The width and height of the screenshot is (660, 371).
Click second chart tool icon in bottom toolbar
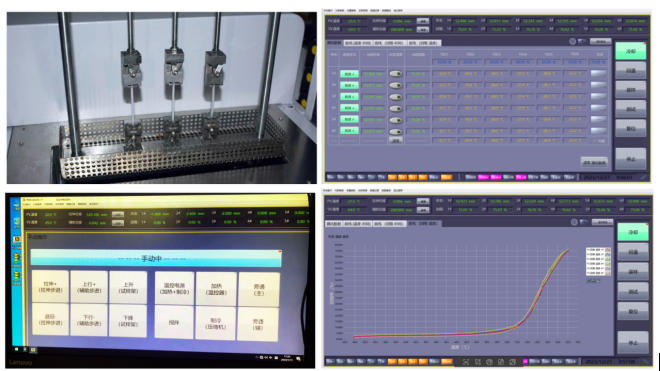478,362
